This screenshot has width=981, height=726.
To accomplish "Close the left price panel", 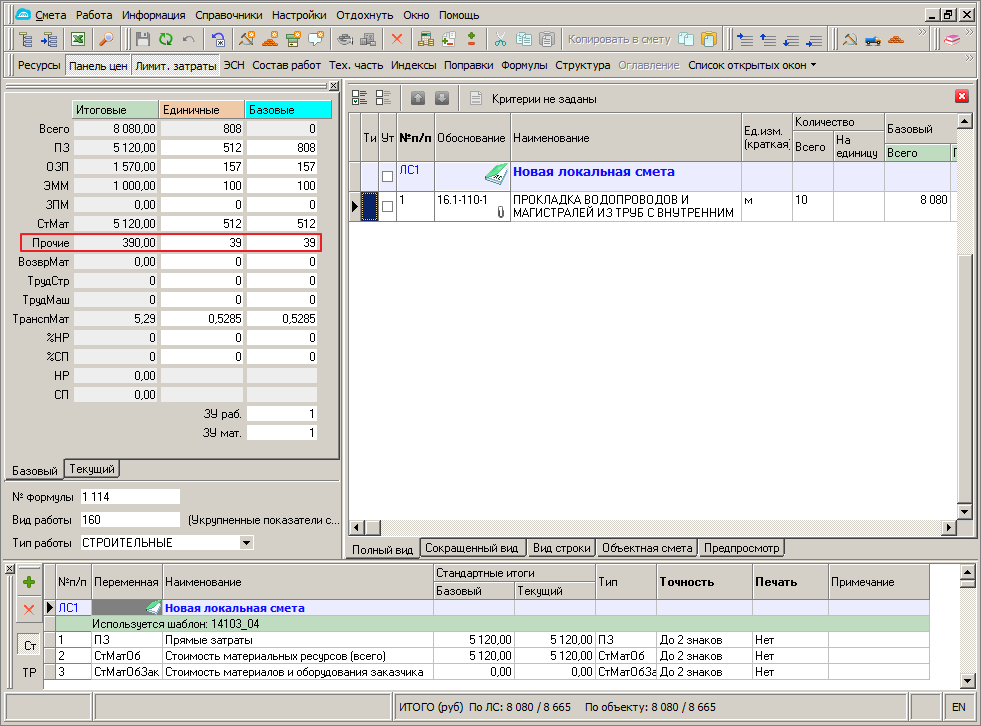I will (x=334, y=86).
